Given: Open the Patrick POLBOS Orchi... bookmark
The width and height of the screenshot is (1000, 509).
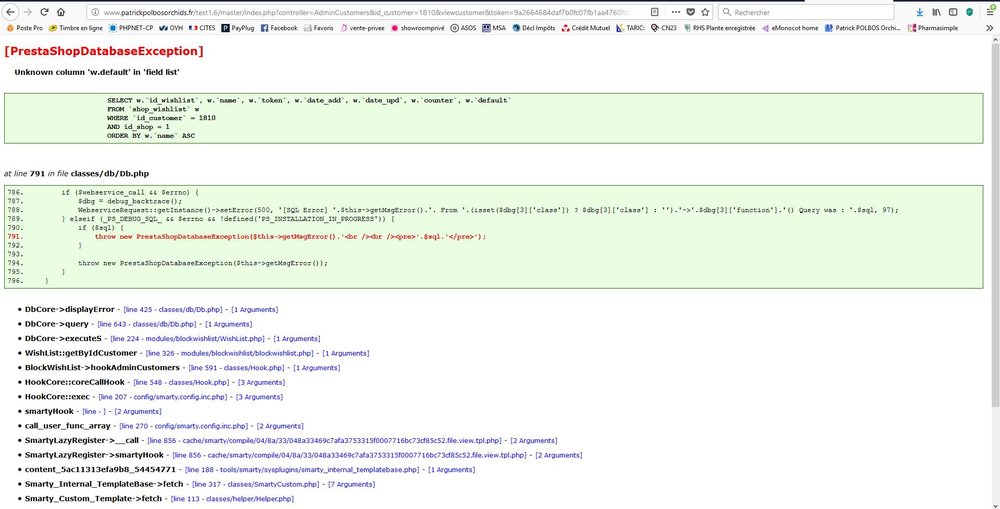Looking at the screenshot, I should point(862,28).
